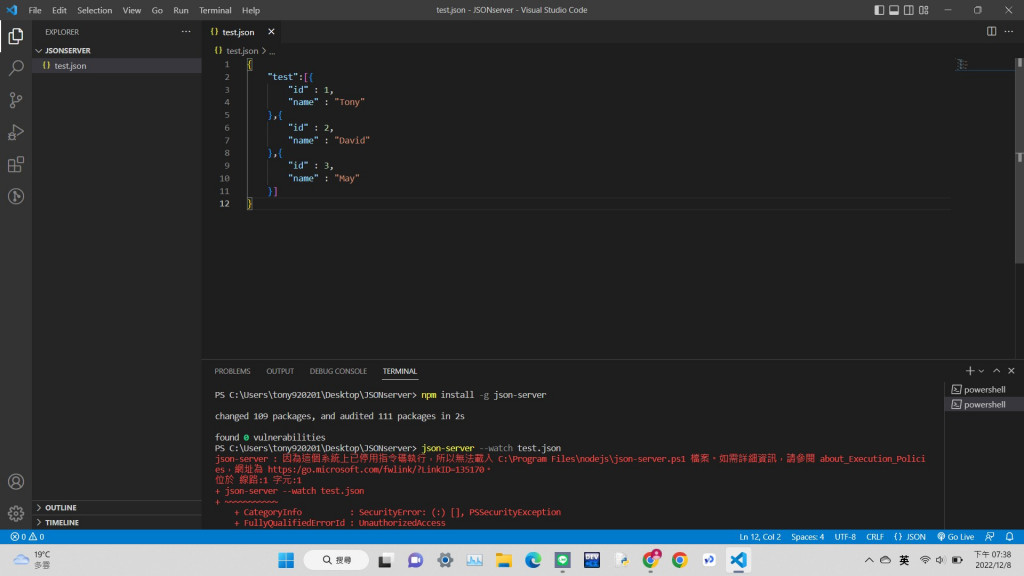Toggle the secondary side bar visibility
Viewport: 1024px width, 576px height.
click(911, 10)
